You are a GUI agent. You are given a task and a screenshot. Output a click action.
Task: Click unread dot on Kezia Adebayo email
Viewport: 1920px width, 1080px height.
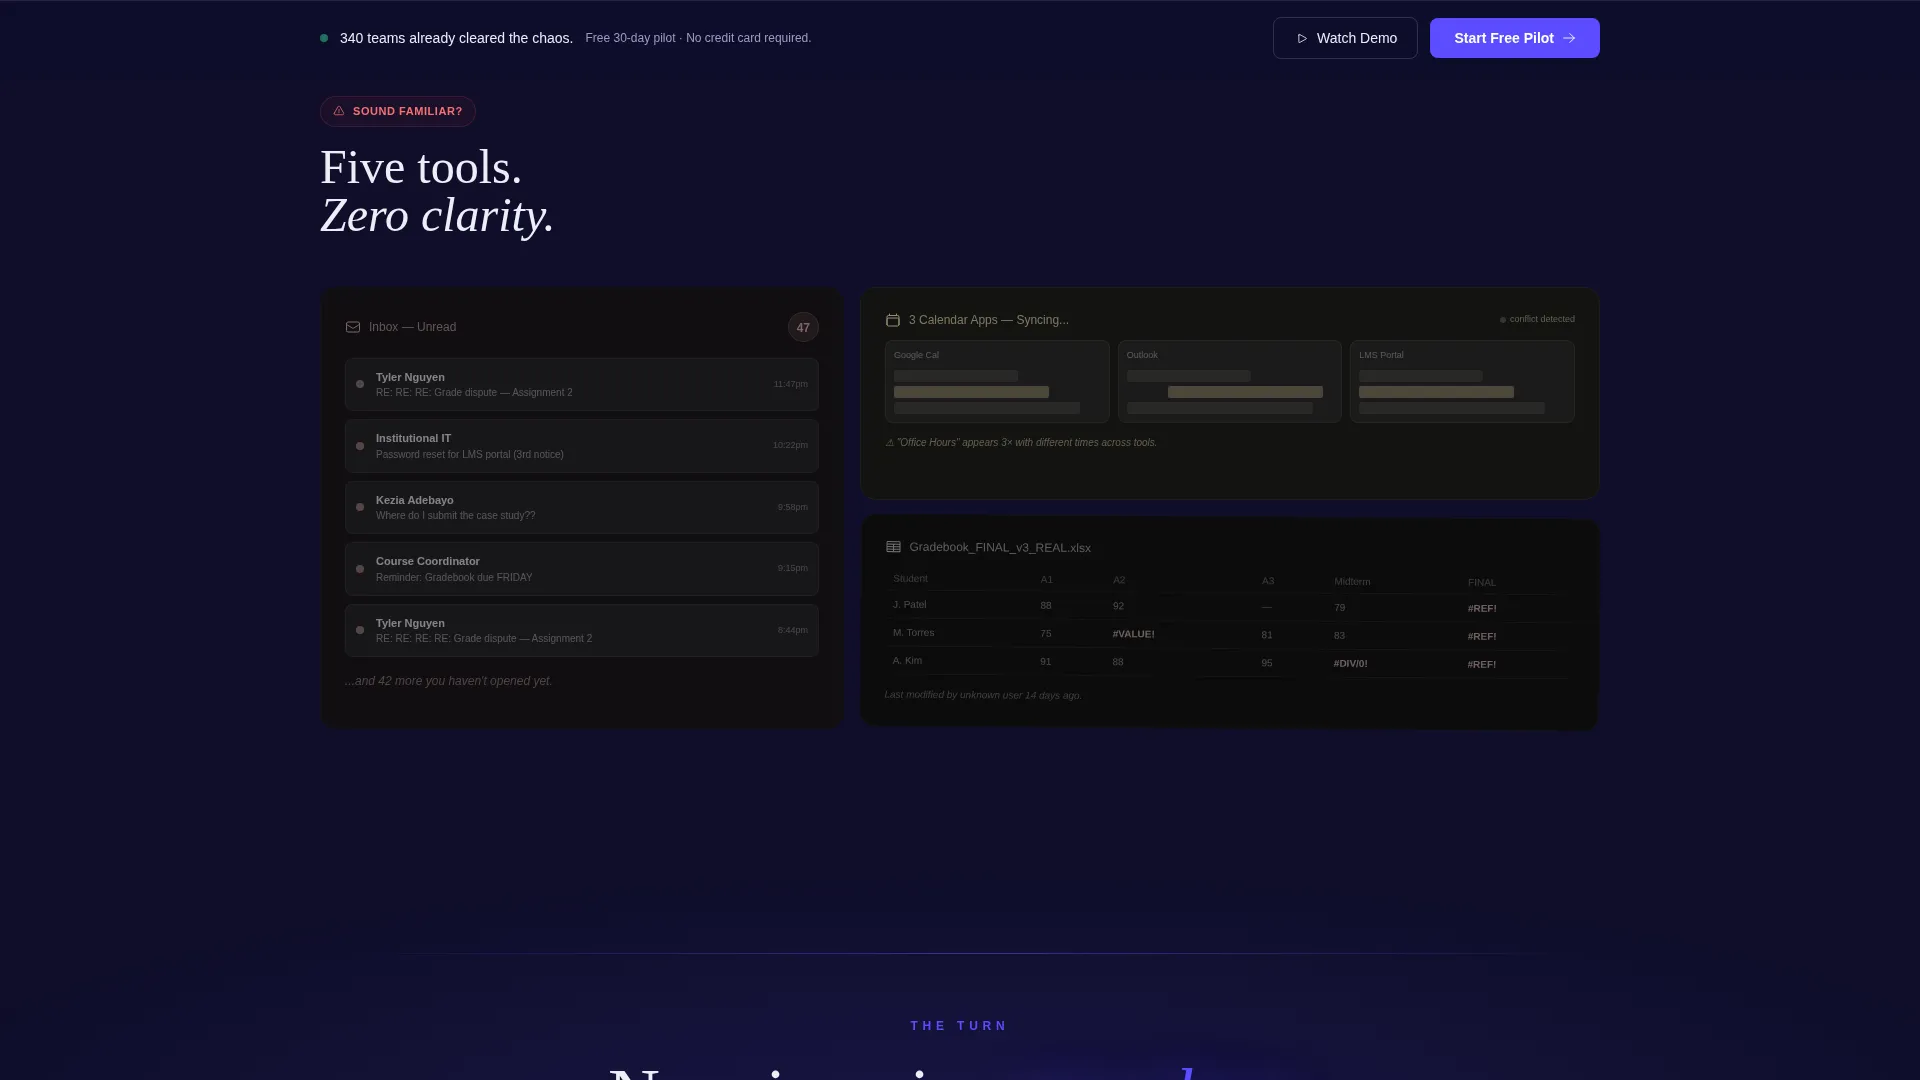pos(360,507)
